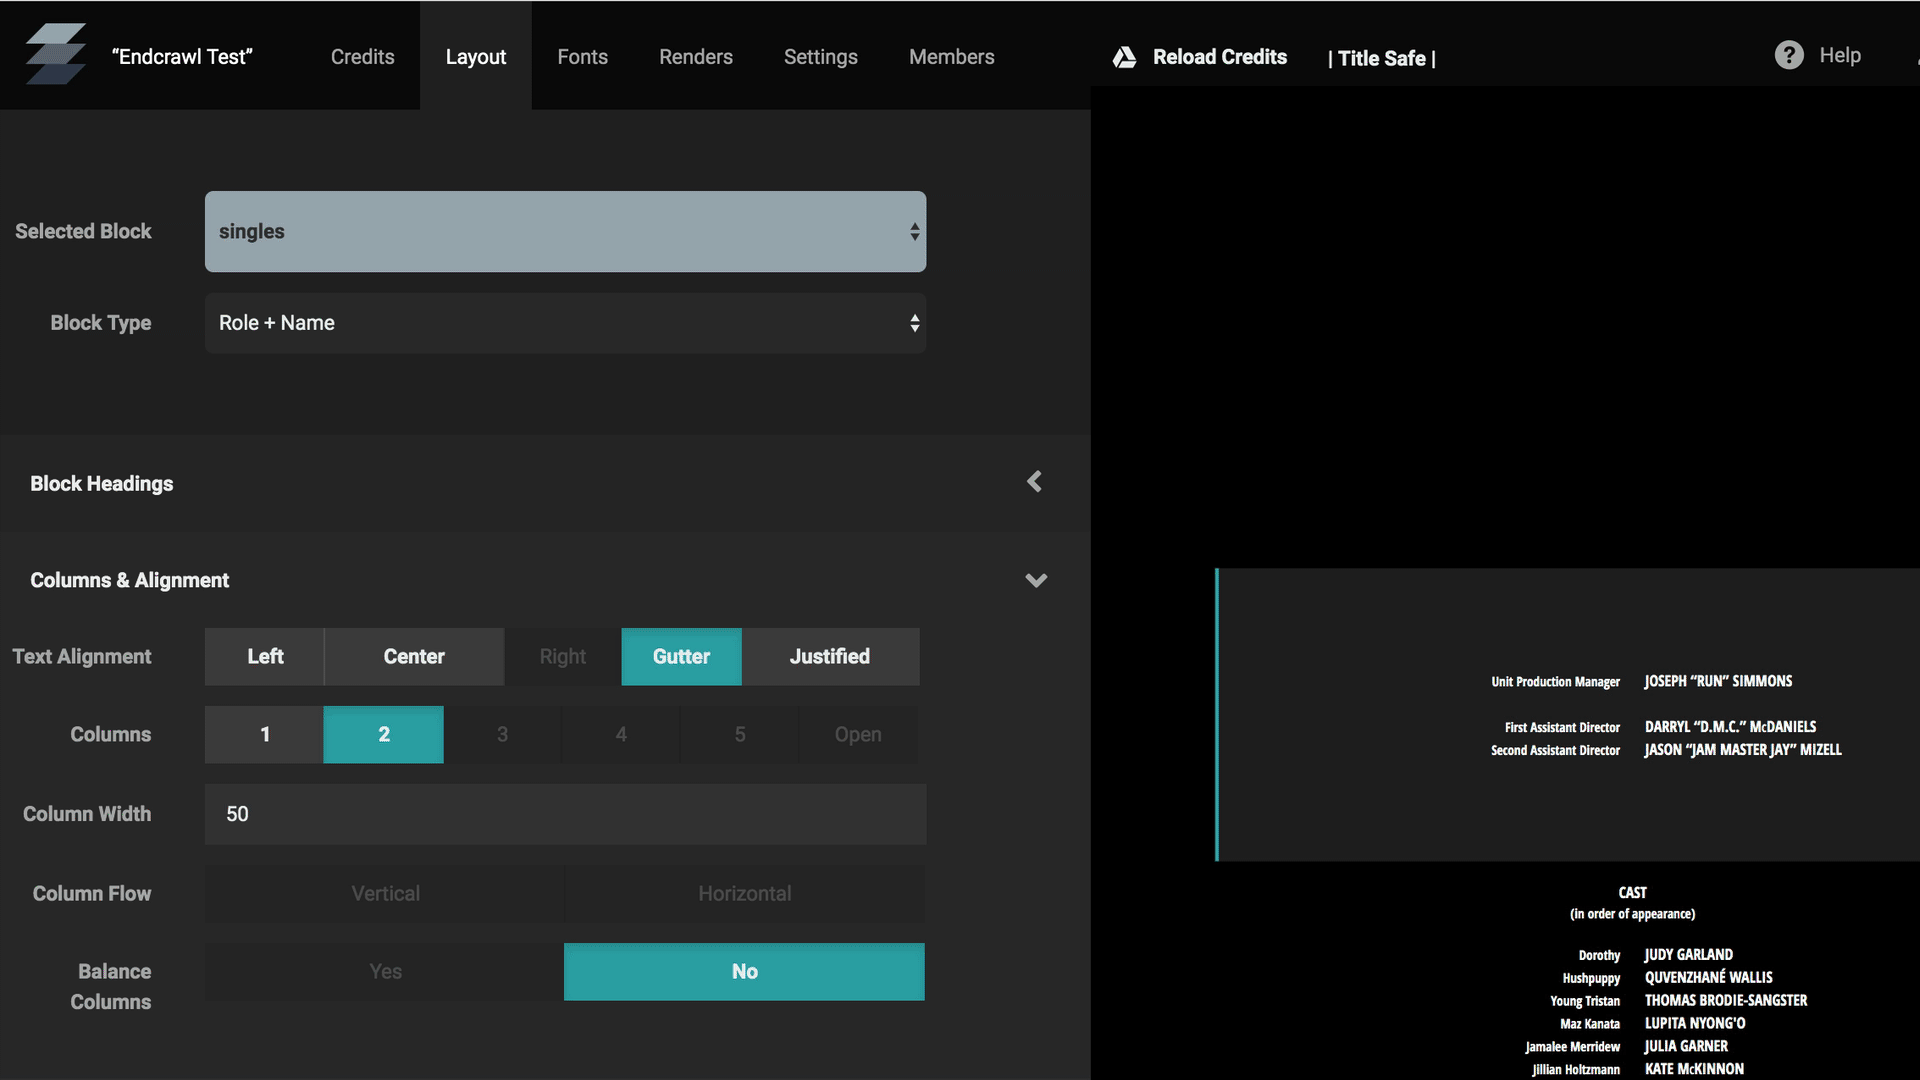Collapse the Block Headings section chevron
Viewport: 1920px width, 1080px height.
1035,482
